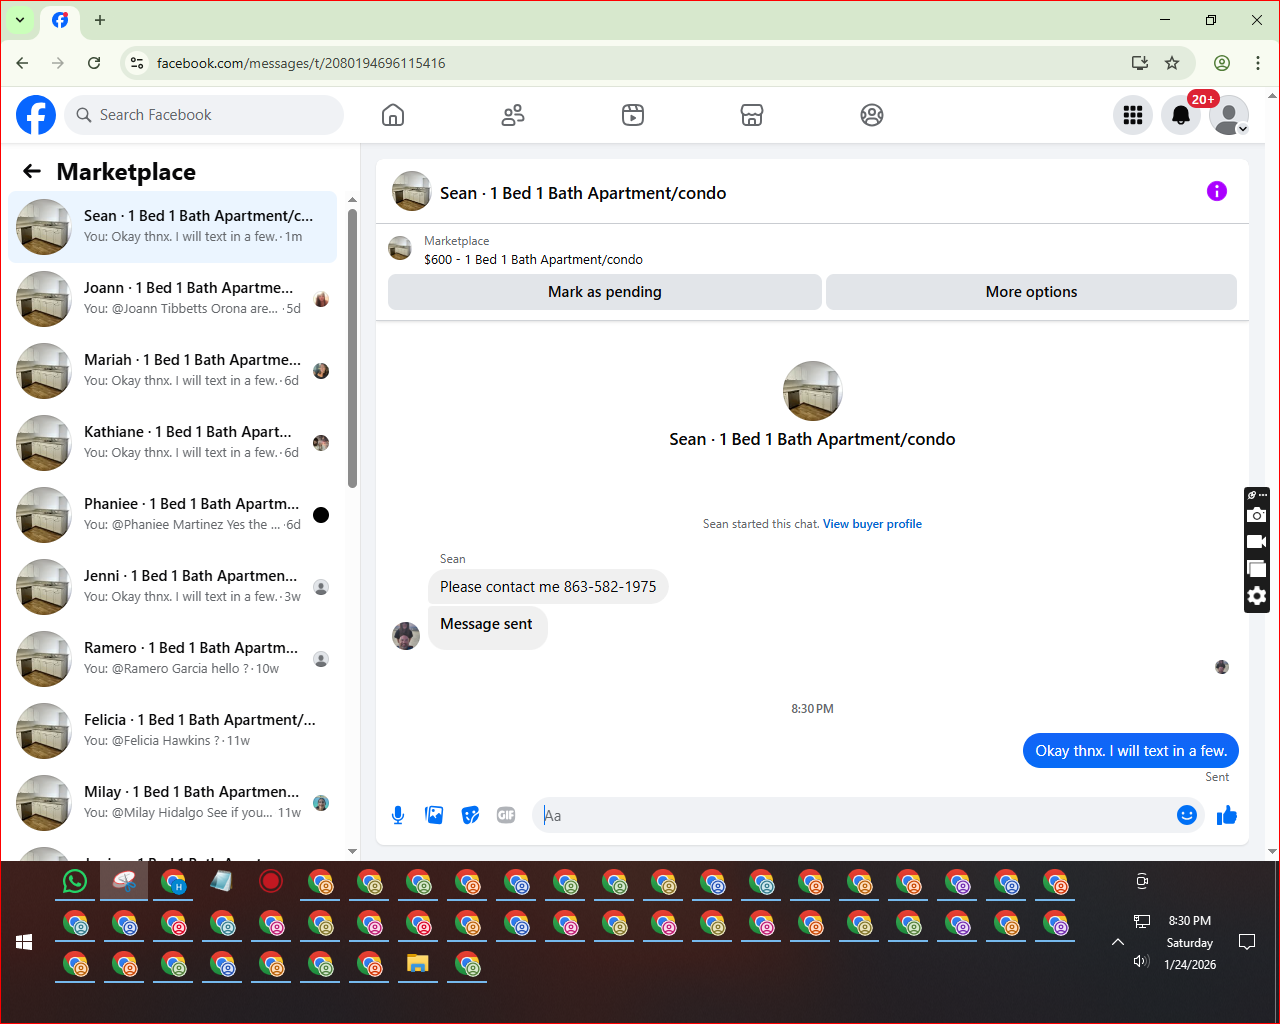
Task: Open WhatsApp from the taskbar
Action: 75,881
